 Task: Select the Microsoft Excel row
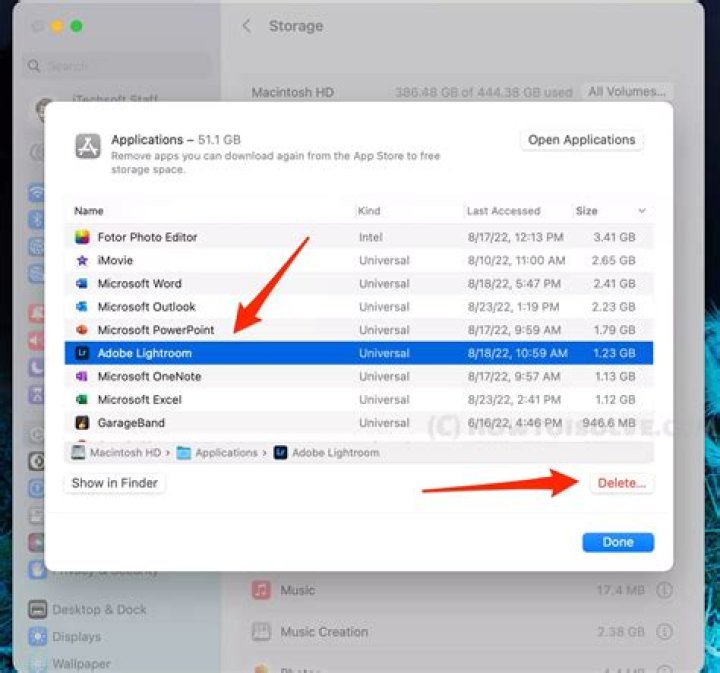click(x=359, y=399)
